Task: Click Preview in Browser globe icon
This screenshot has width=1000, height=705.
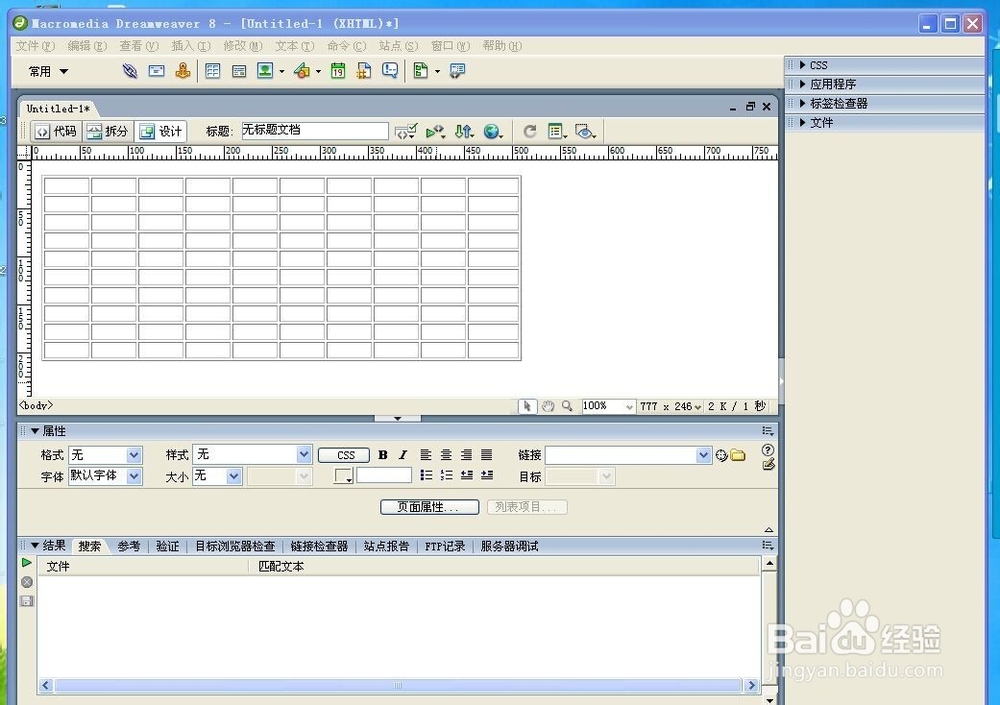Action: pos(493,131)
